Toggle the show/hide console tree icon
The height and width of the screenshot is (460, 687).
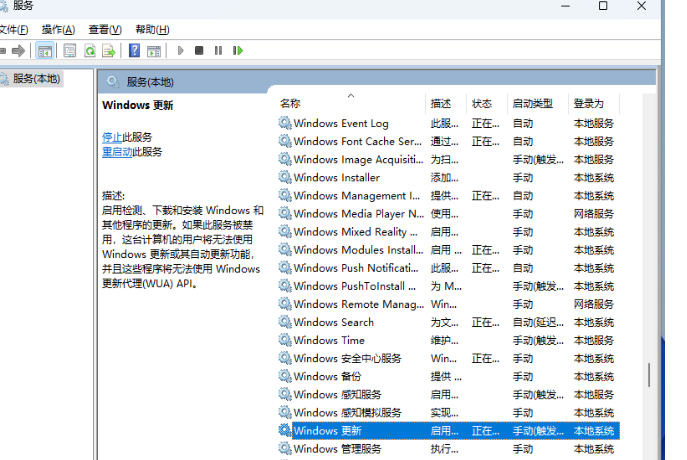pyautogui.click(x=45, y=51)
